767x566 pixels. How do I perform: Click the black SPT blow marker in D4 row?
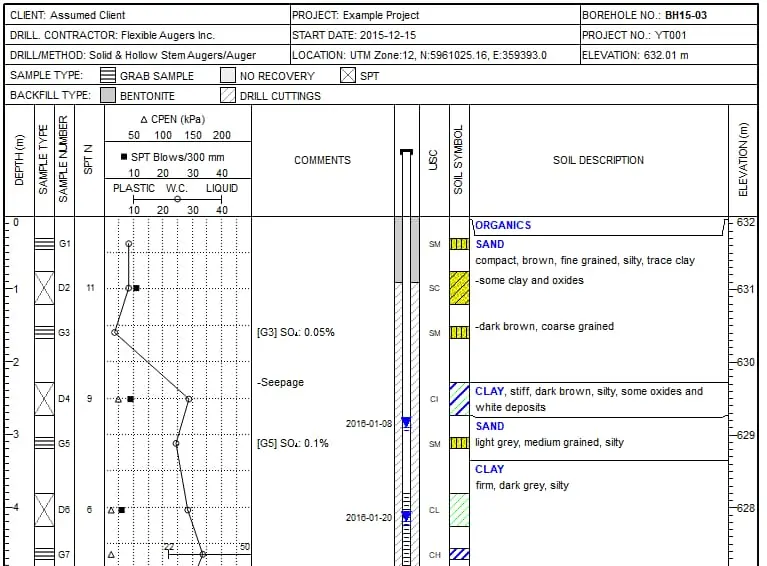(x=131, y=399)
